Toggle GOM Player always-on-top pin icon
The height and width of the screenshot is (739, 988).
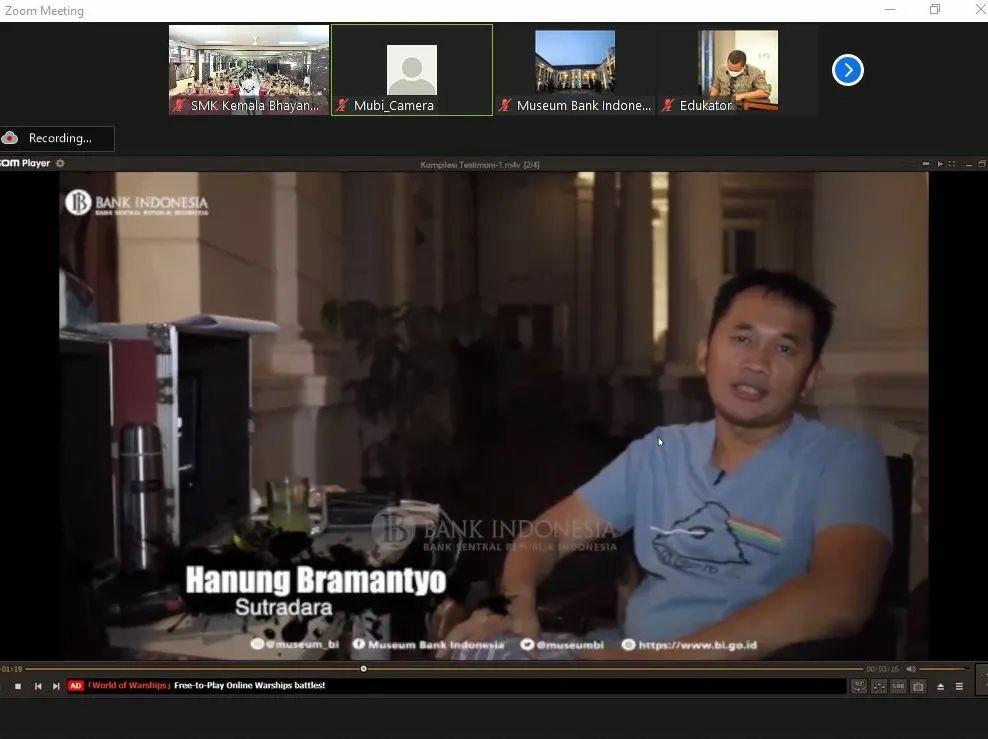pyautogui.click(x=926, y=164)
